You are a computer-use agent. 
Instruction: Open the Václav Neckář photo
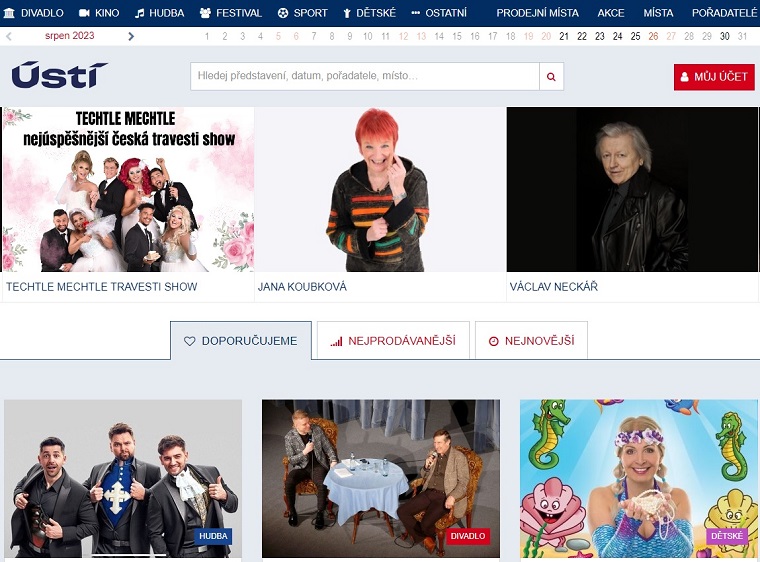coord(632,189)
